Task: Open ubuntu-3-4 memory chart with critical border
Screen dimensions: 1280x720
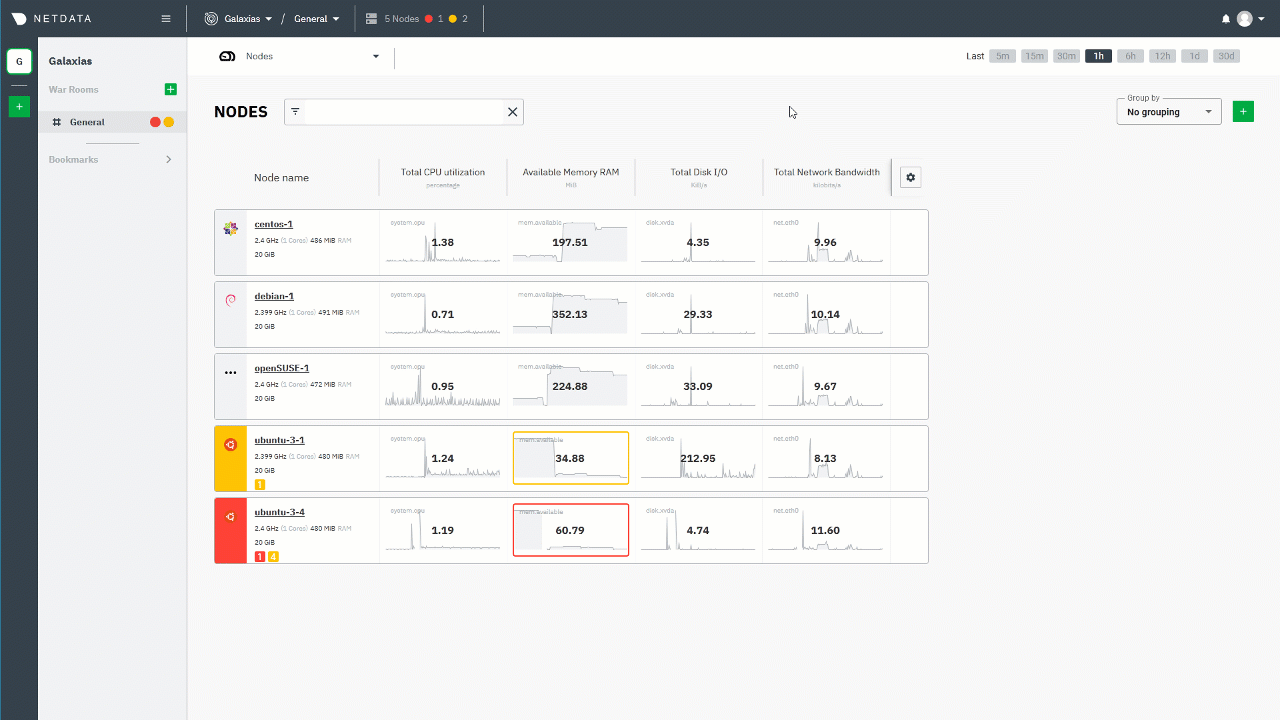Action: pos(570,530)
